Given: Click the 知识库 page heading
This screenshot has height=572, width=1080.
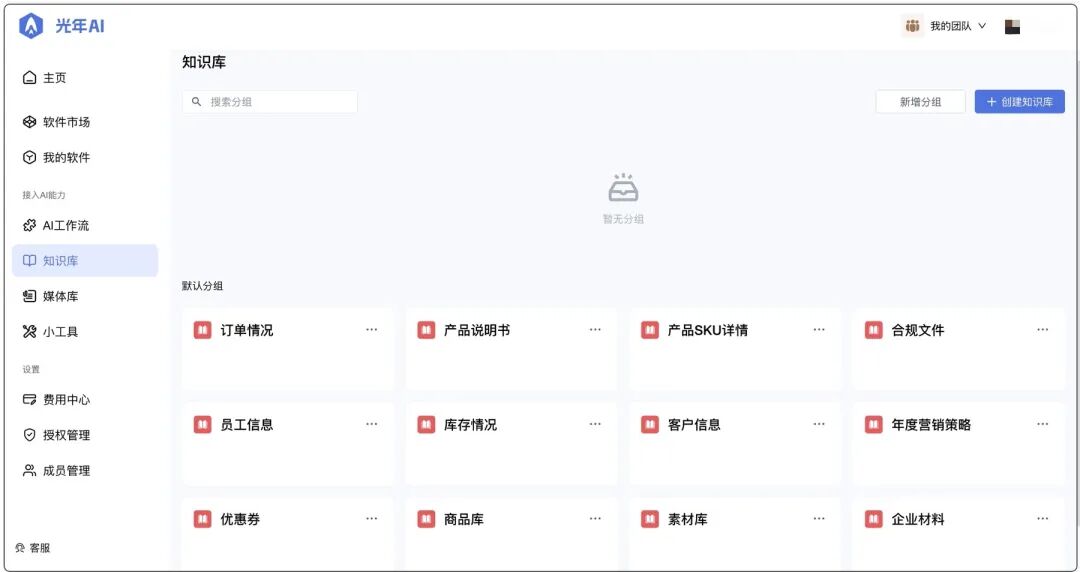Looking at the screenshot, I should pyautogui.click(x=204, y=62).
